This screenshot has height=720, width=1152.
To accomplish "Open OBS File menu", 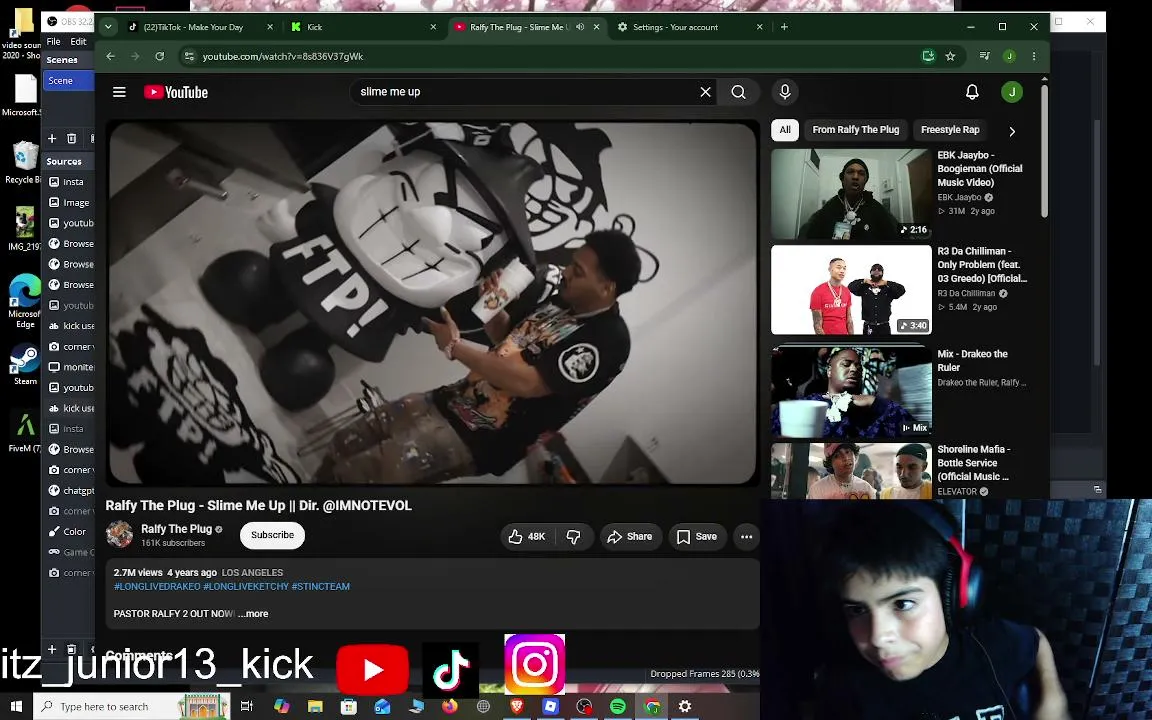I will pyautogui.click(x=54, y=41).
